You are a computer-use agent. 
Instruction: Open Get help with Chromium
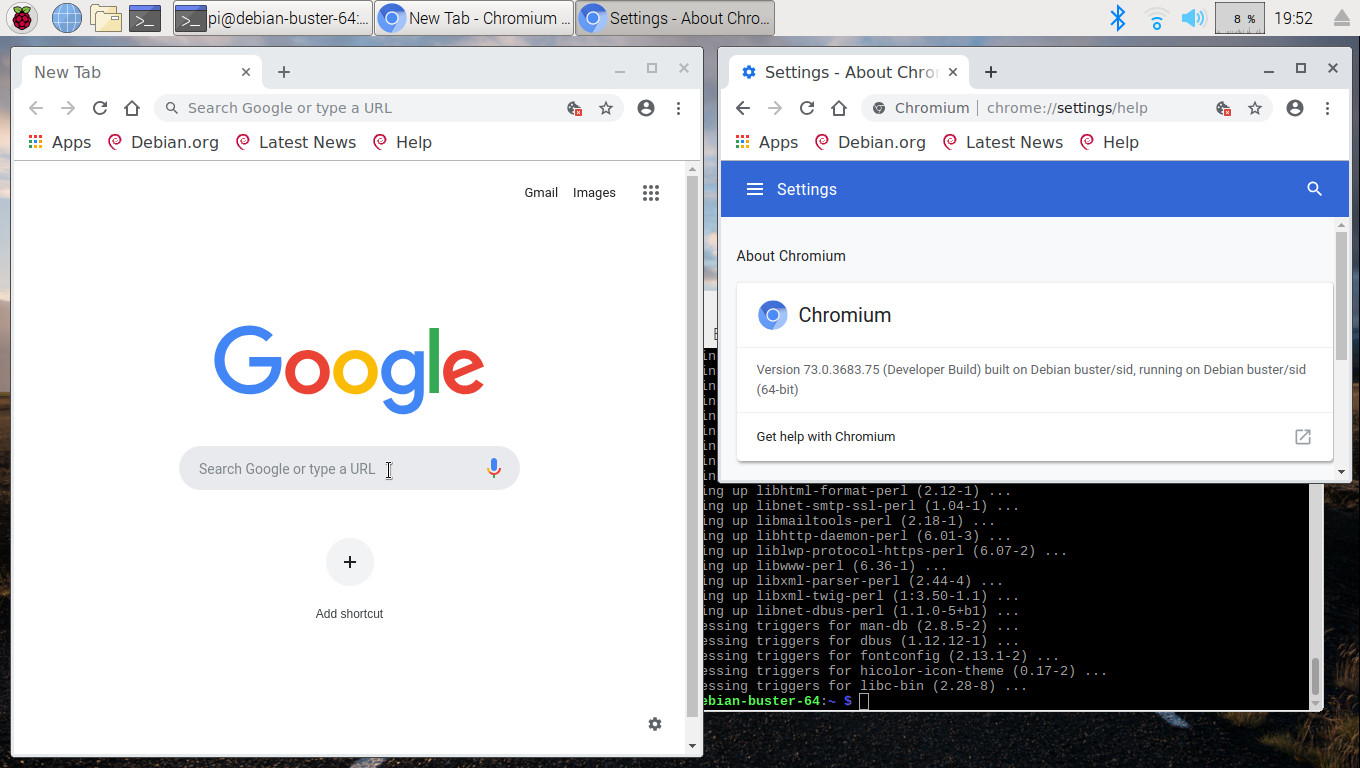pyautogui.click(x=1035, y=437)
